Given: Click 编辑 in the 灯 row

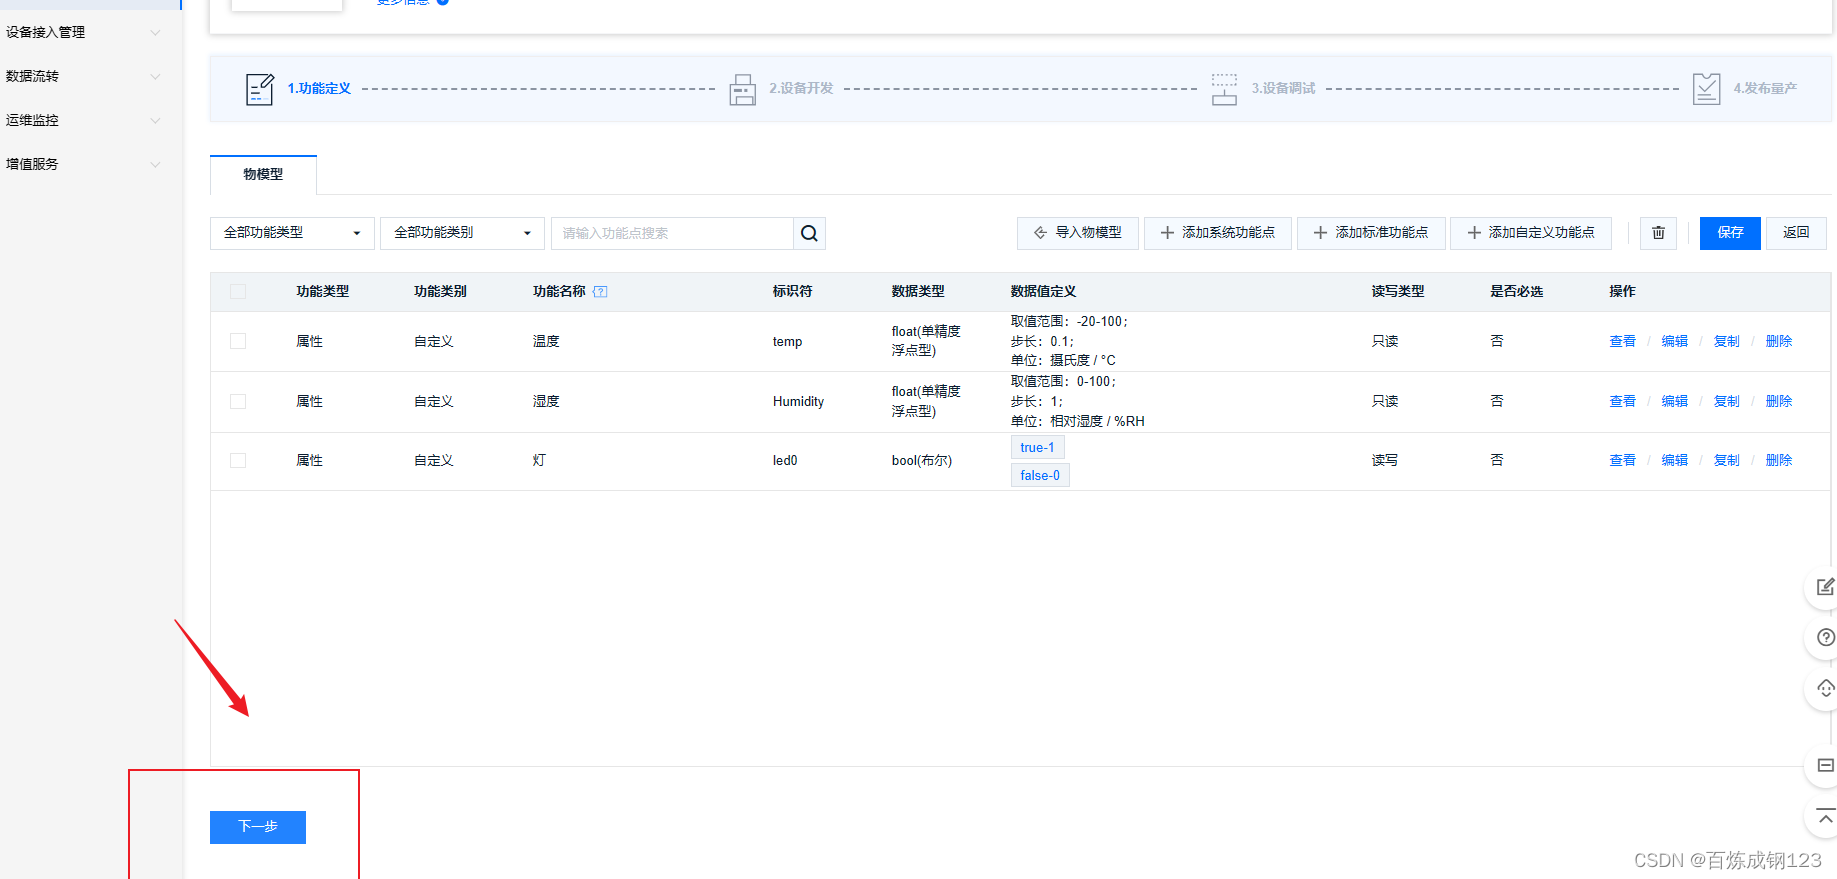Looking at the screenshot, I should (x=1674, y=460).
